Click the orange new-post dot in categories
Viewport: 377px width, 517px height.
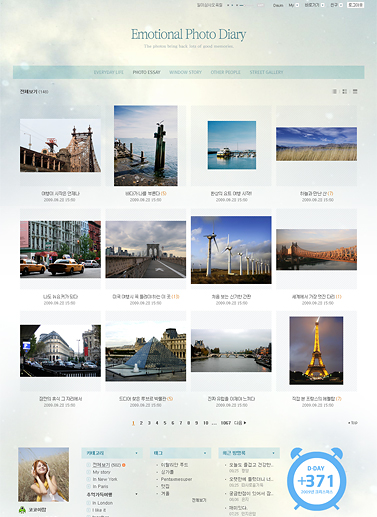pyautogui.click(x=124, y=465)
